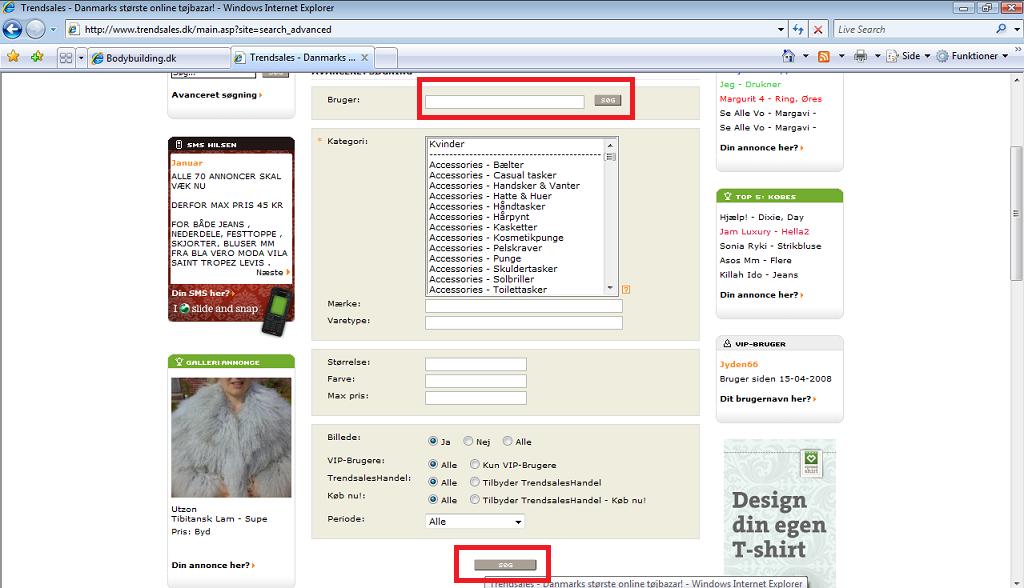Click the Print icon in toolbar

point(861,56)
